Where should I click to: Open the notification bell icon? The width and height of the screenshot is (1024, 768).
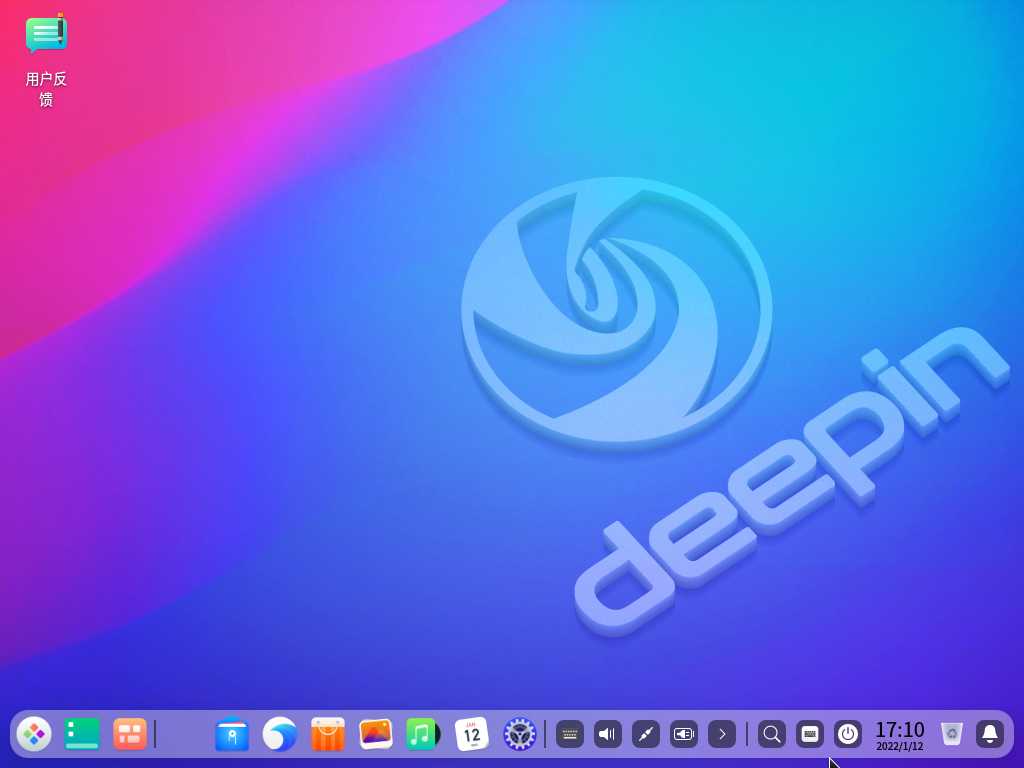click(990, 735)
